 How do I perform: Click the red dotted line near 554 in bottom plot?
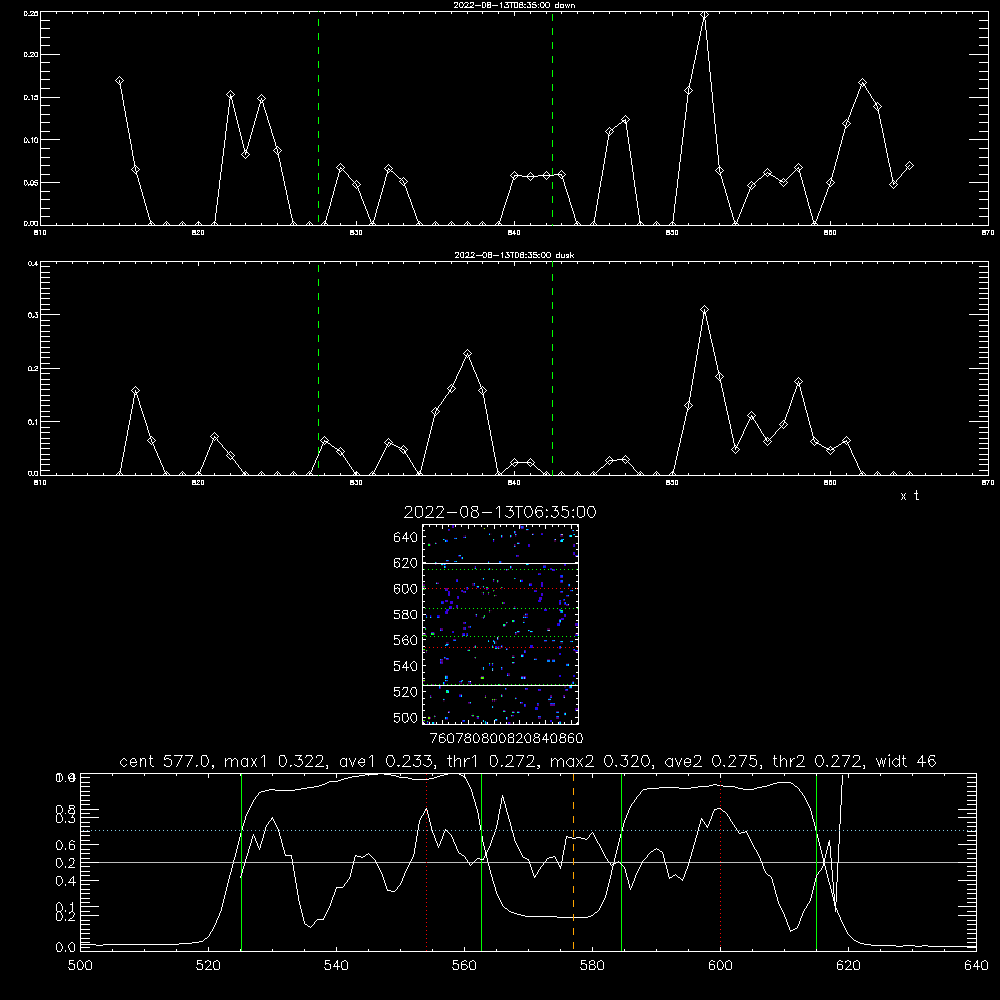coord(427,862)
